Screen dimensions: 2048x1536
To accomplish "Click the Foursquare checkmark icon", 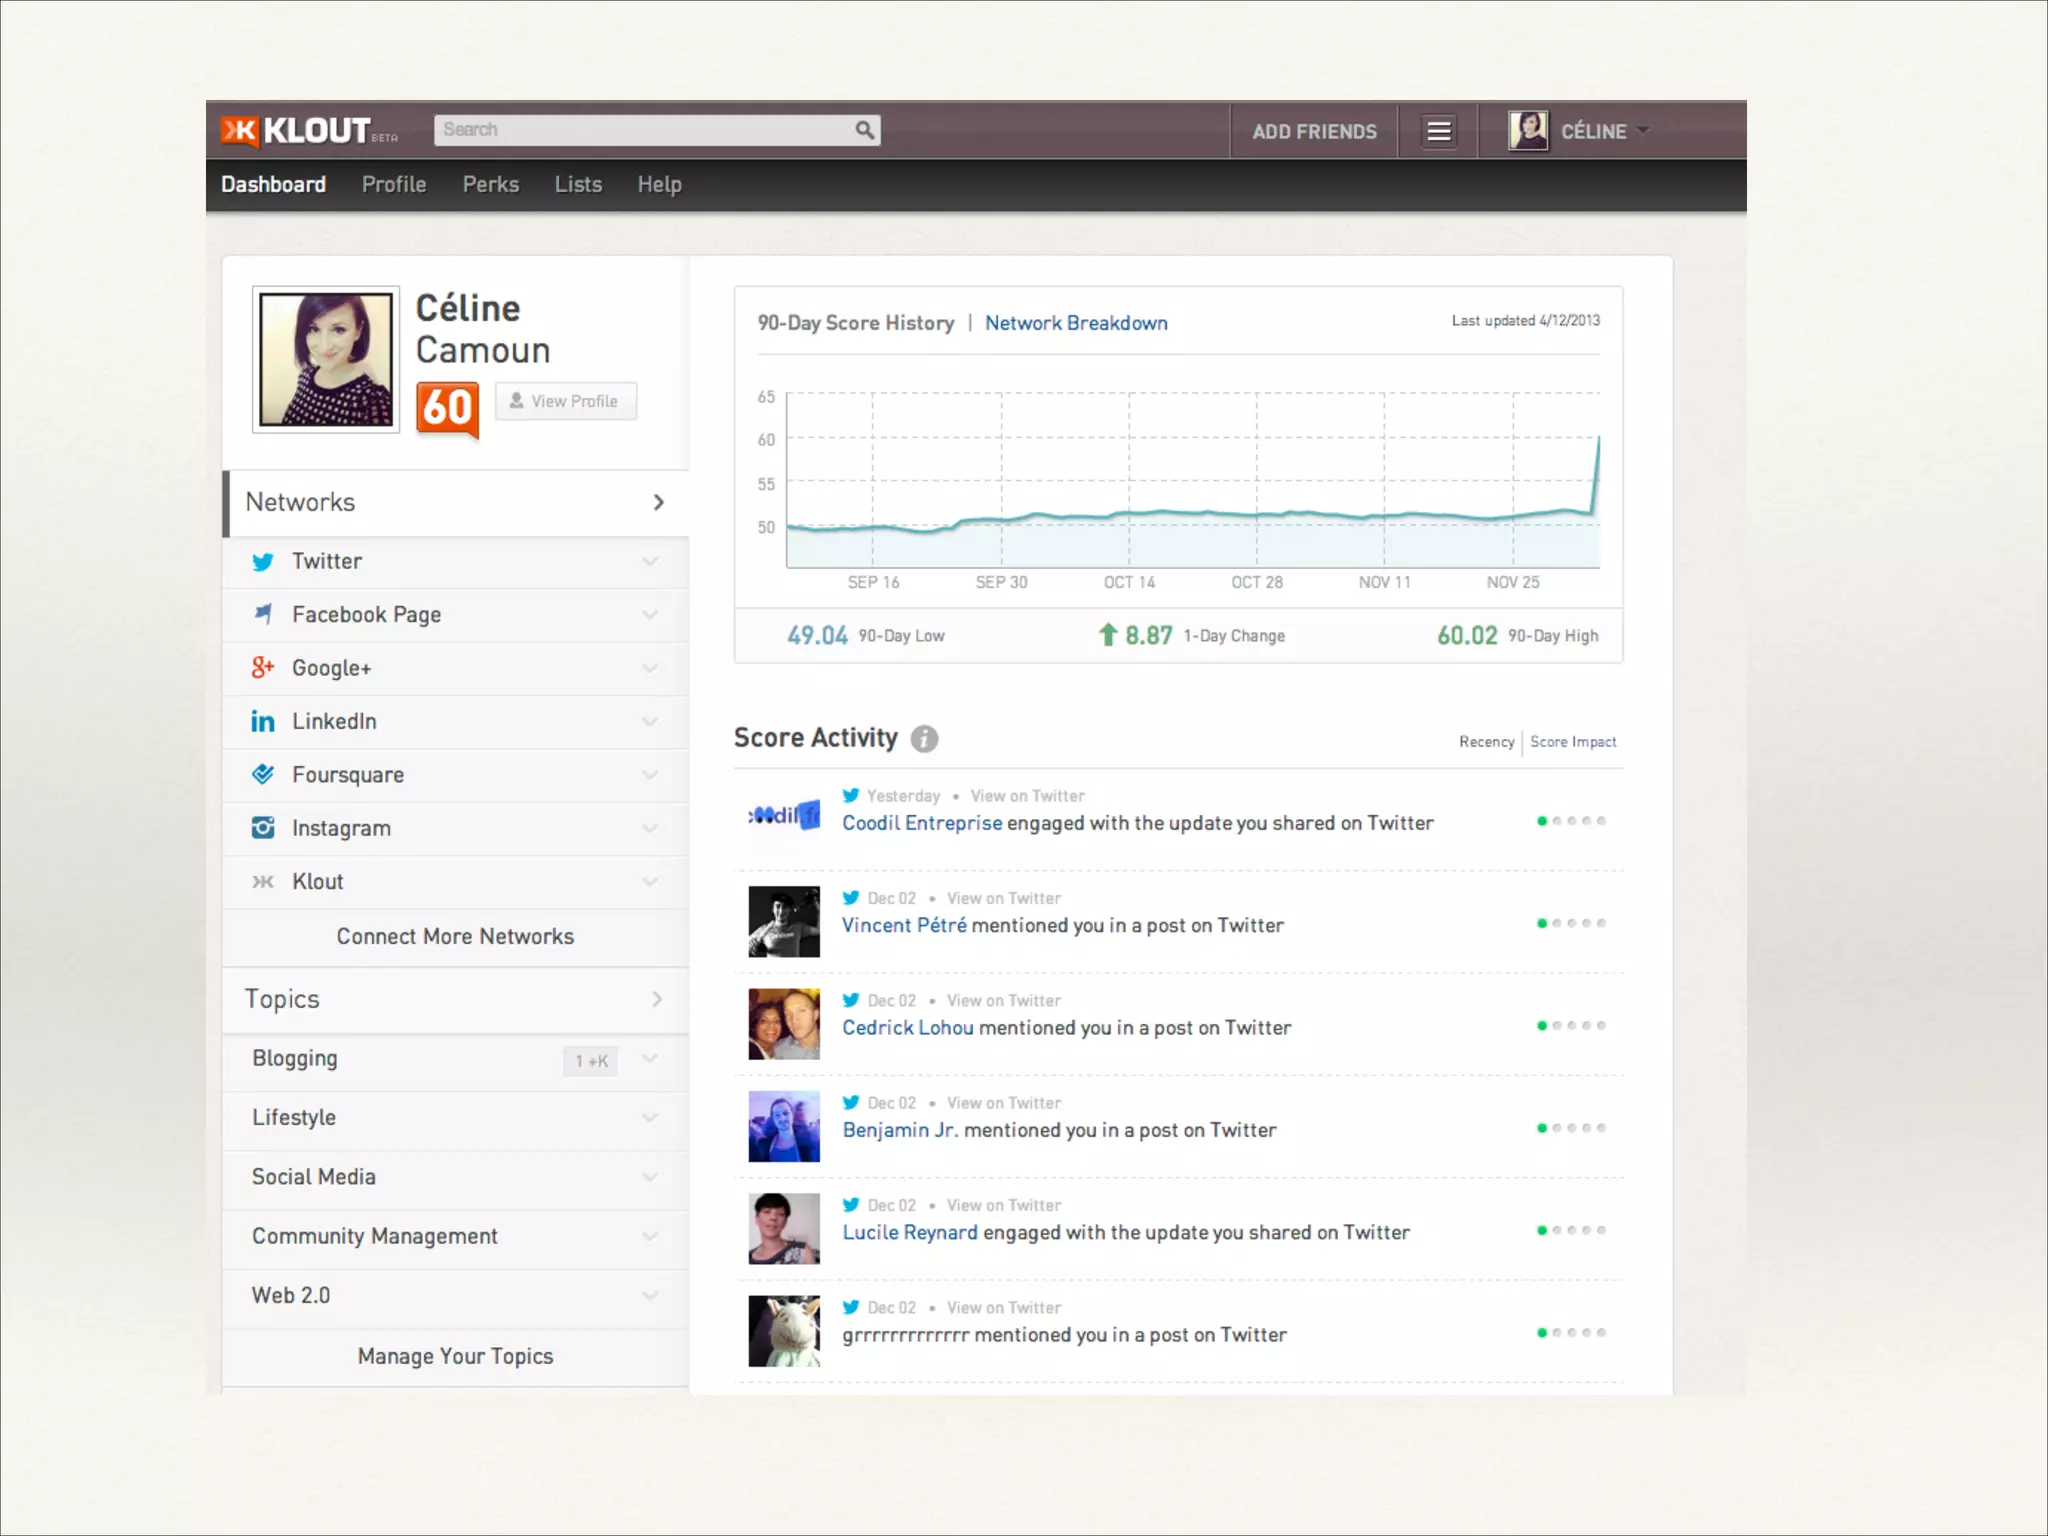I will (x=263, y=775).
